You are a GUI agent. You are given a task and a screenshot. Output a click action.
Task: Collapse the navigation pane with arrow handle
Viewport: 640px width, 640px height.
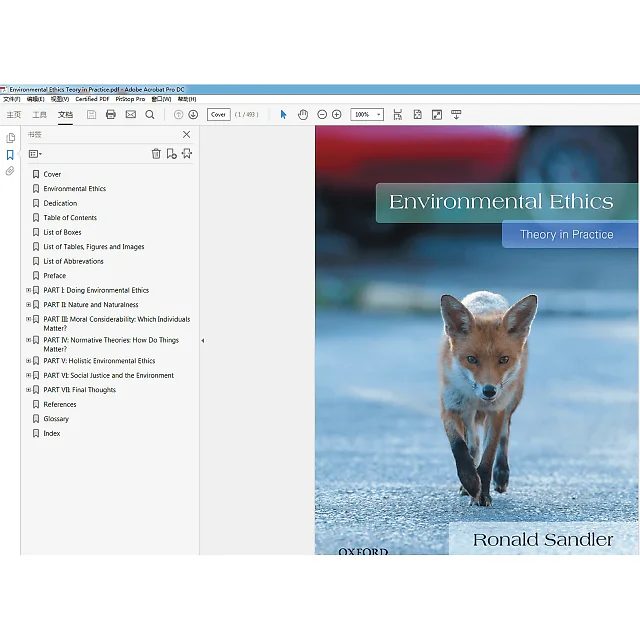(202, 340)
